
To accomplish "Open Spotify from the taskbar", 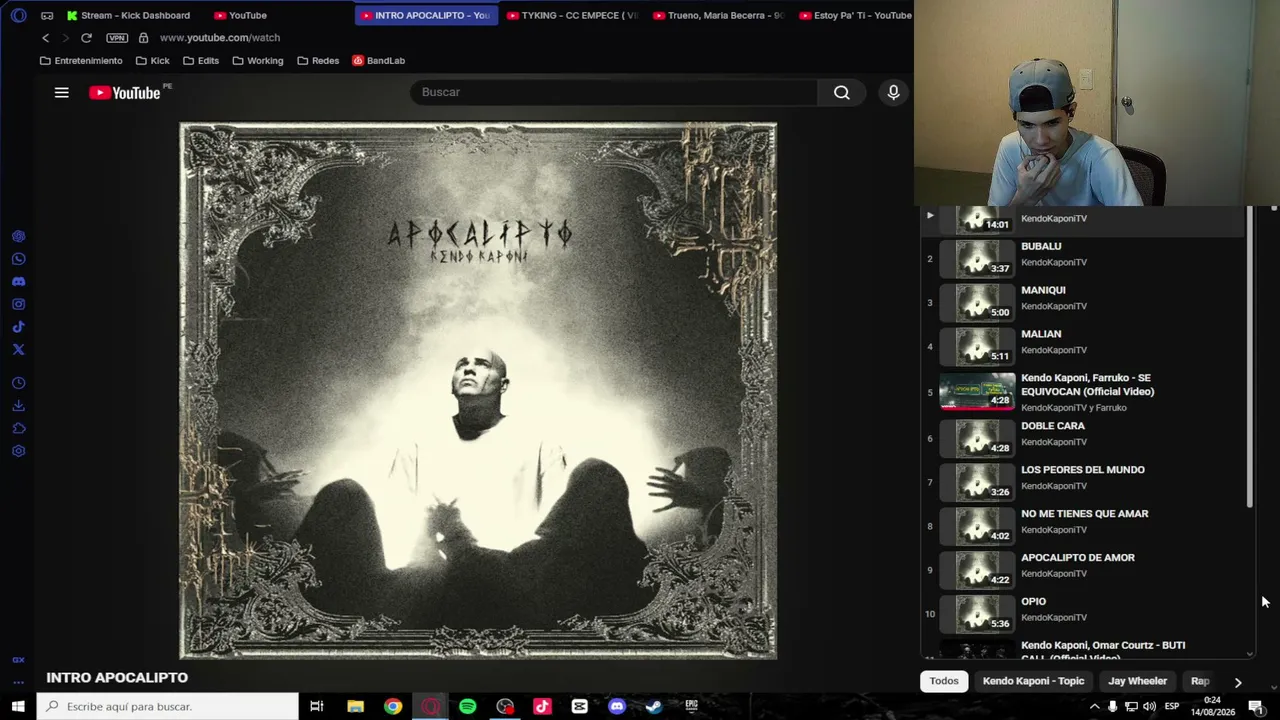I will click(467, 706).
